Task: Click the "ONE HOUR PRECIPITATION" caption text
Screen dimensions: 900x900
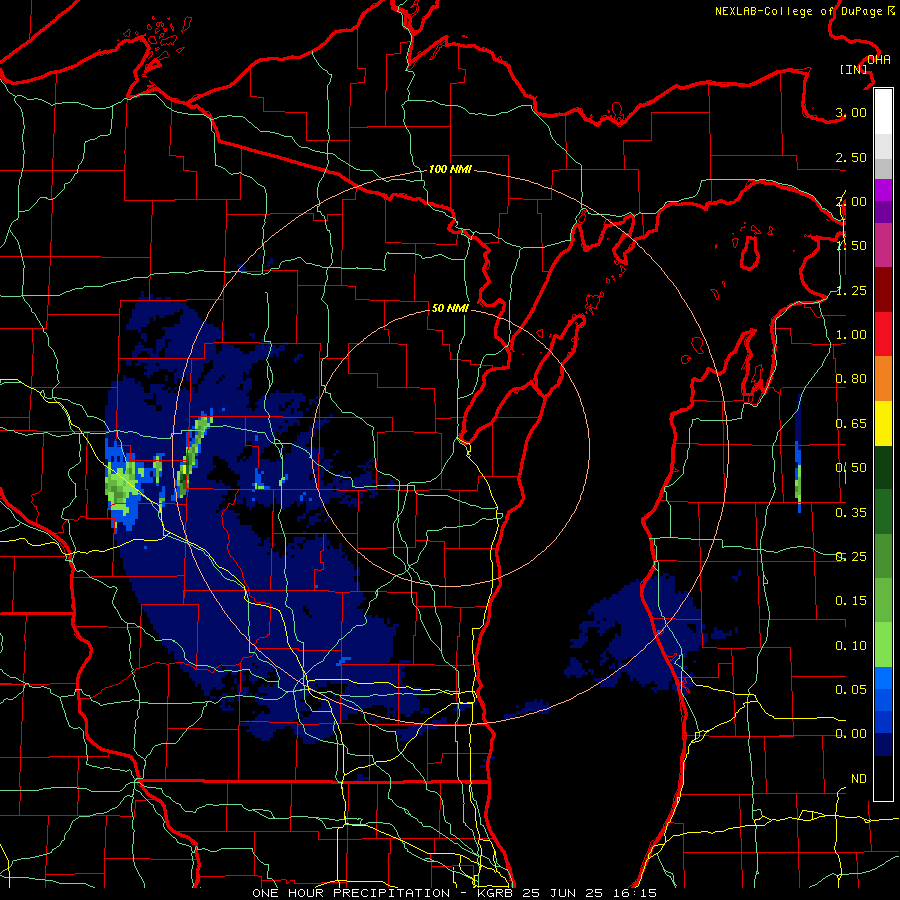Action: pyautogui.click(x=351, y=893)
